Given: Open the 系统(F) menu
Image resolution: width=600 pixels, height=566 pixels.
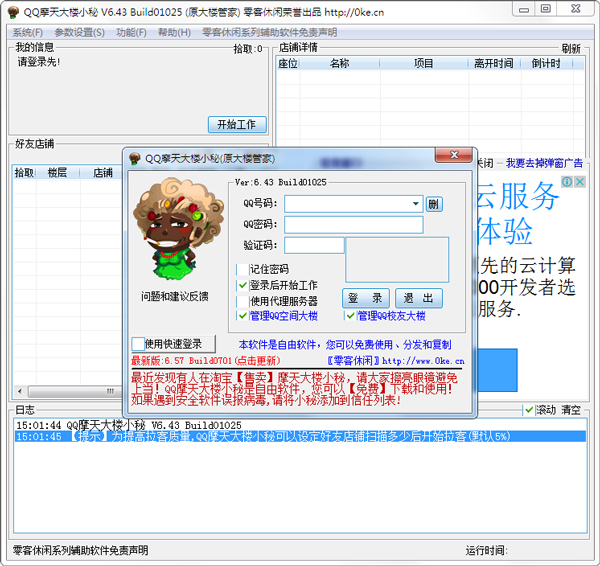Looking at the screenshot, I should click(28, 33).
